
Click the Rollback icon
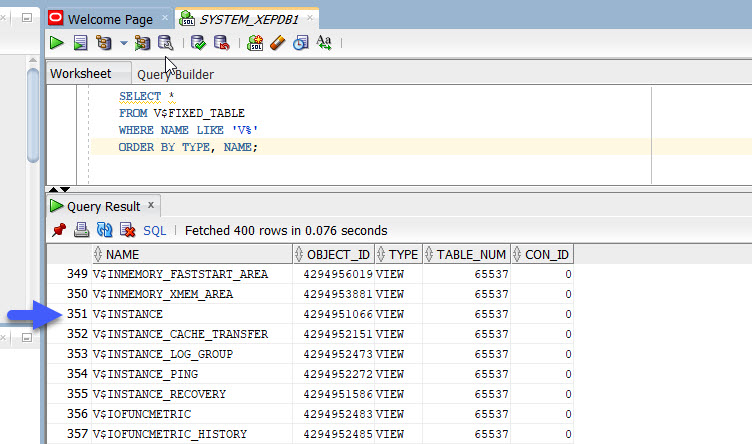point(222,43)
